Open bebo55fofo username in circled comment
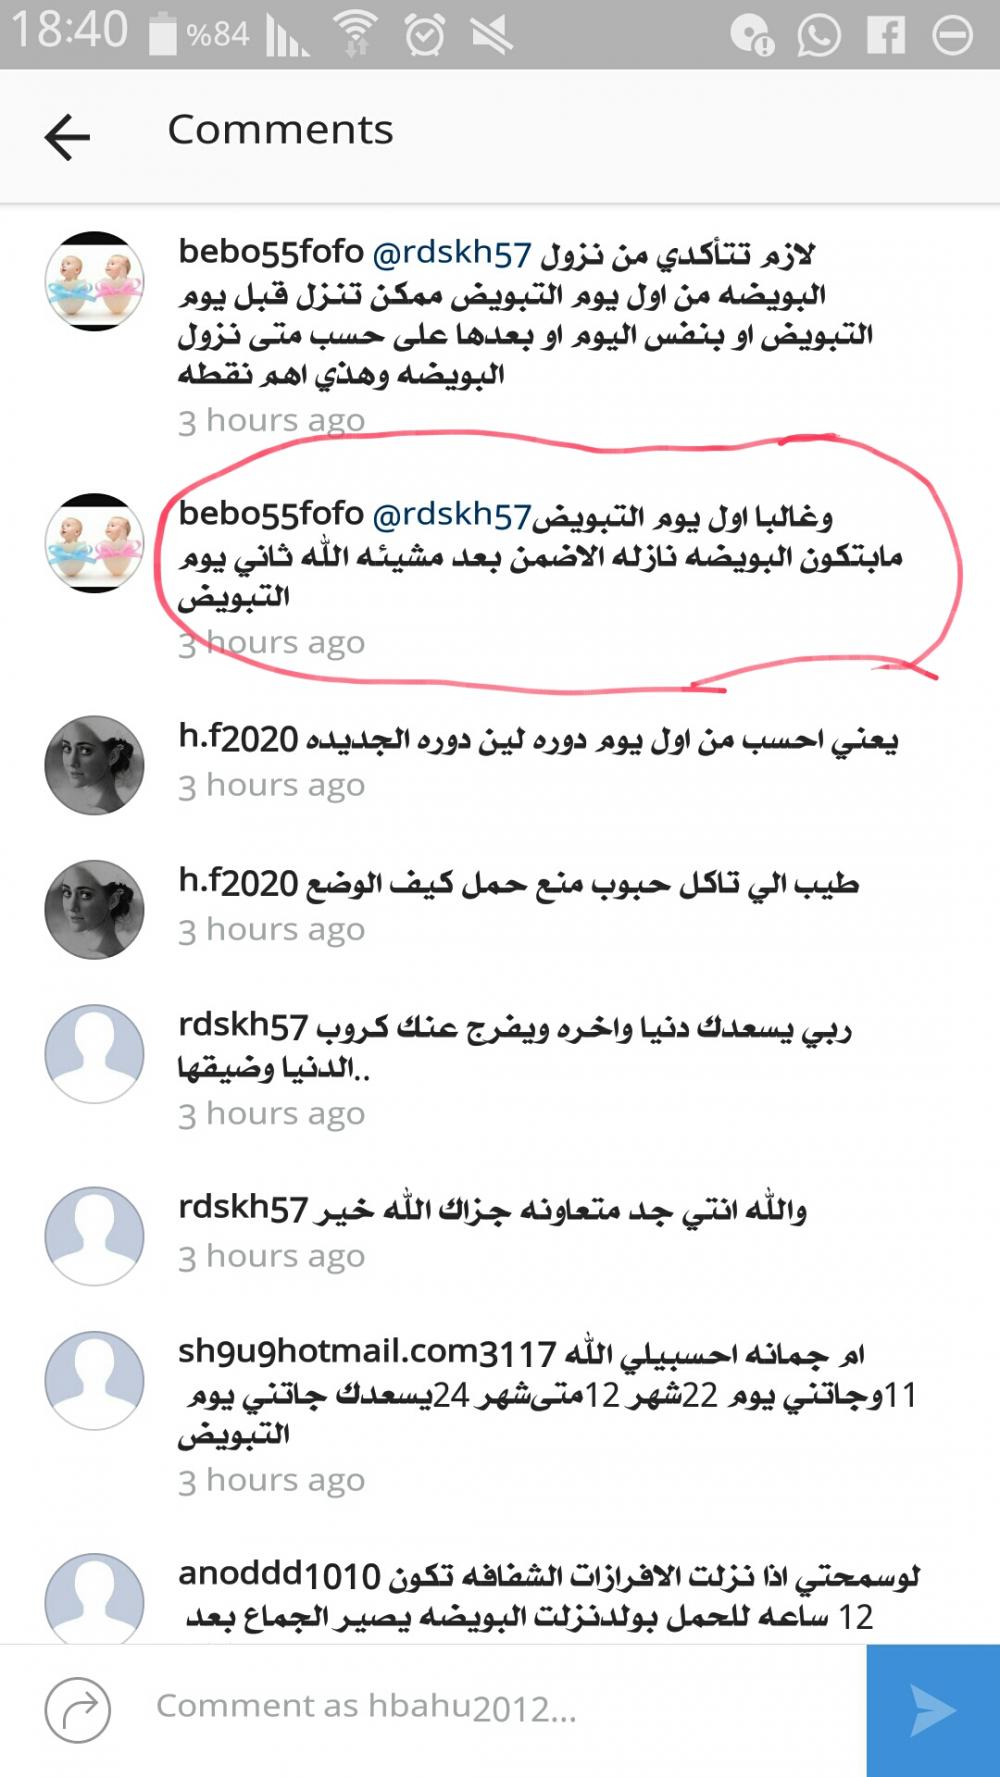 (x=271, y=513)
